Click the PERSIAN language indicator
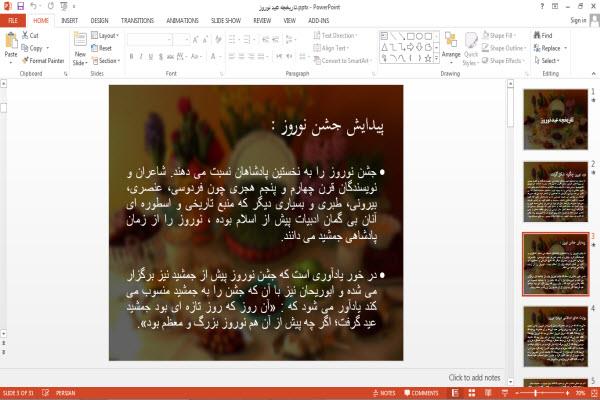 [x=65, y=393]
